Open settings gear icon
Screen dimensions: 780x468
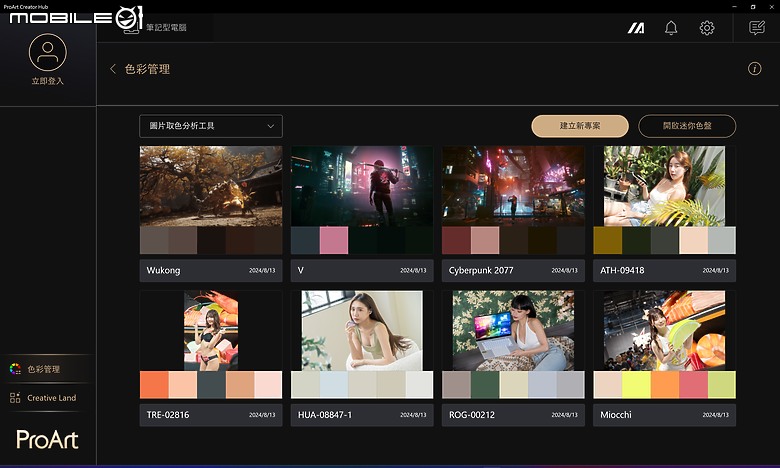(707, 28)
